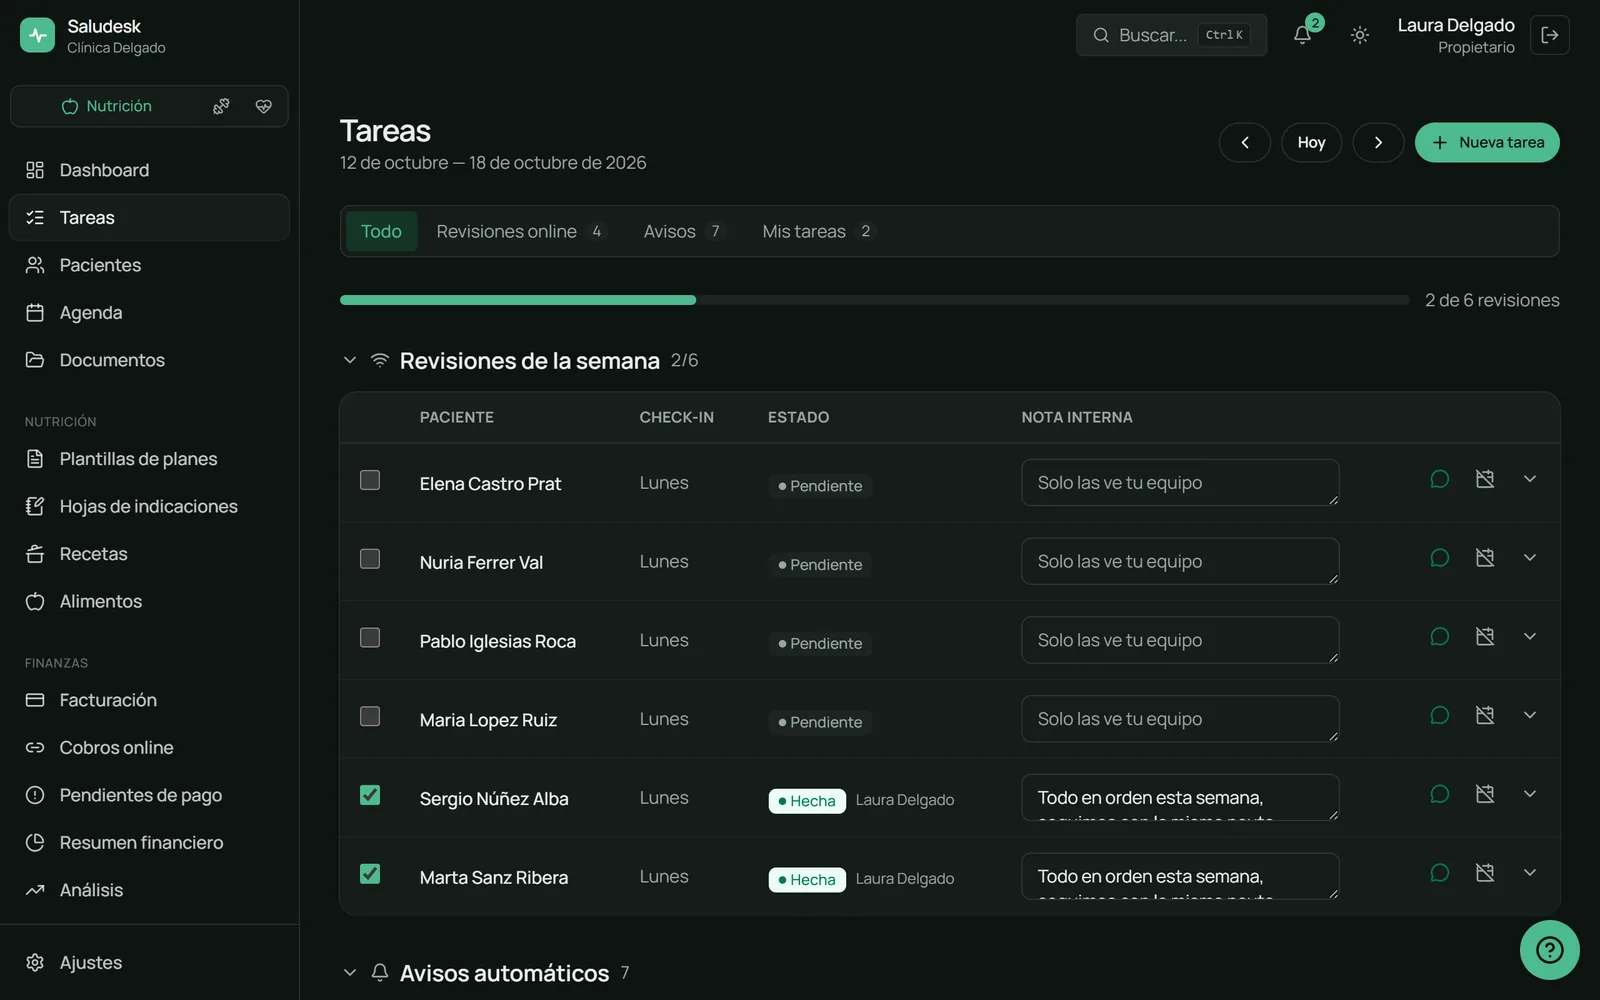This screenshot has height=1000, width=1600.
Task: Toggle the light theme sun icon
Action: [x=1360, y=35]
